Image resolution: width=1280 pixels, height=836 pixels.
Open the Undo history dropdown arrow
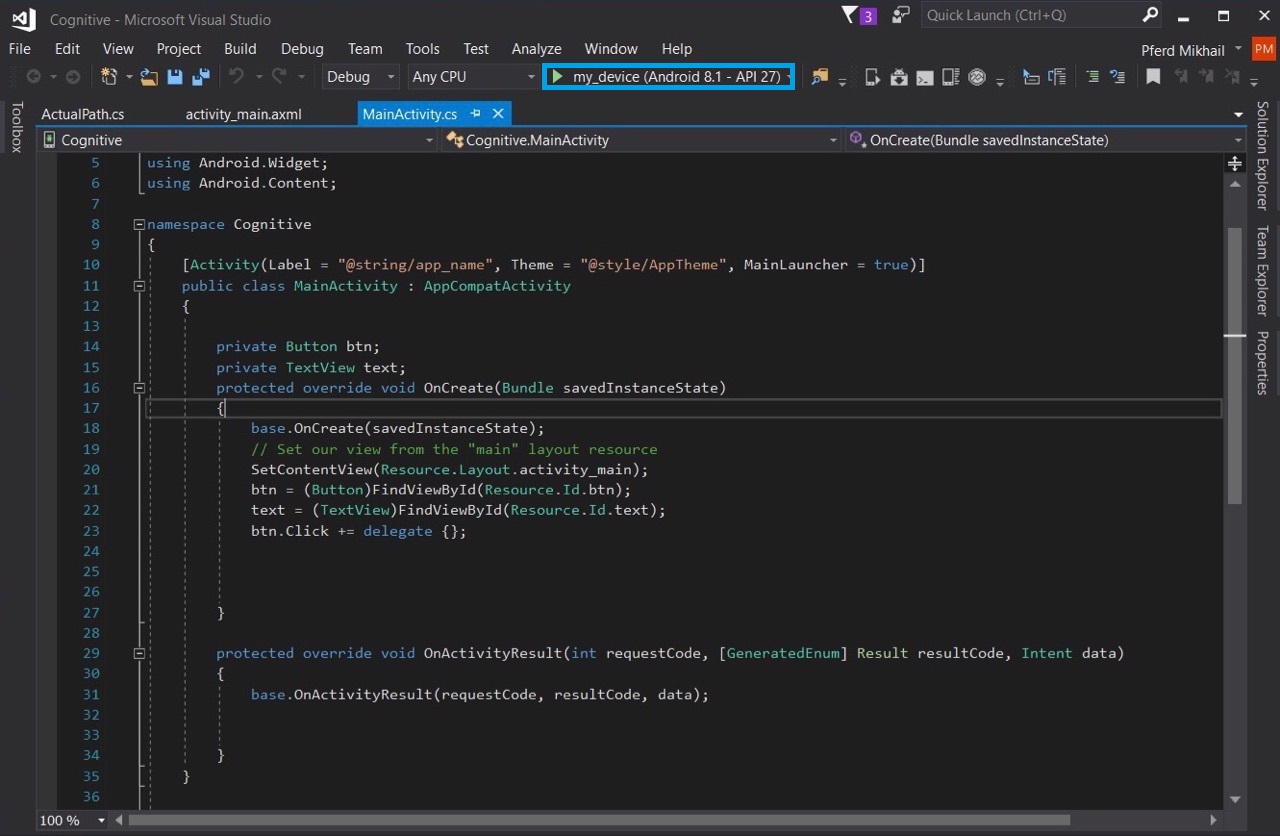pos(258,77)
